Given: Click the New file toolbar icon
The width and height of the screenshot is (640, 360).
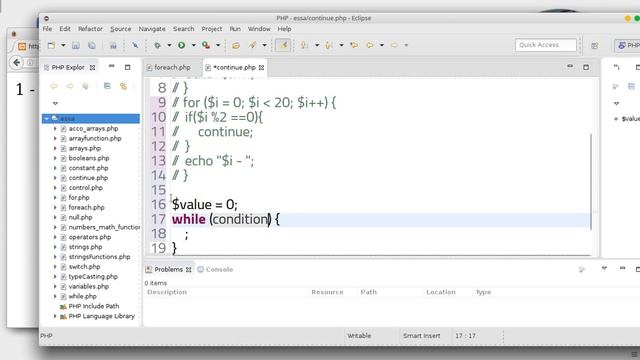Looking at the screenshot, I should tap(51, 45).
